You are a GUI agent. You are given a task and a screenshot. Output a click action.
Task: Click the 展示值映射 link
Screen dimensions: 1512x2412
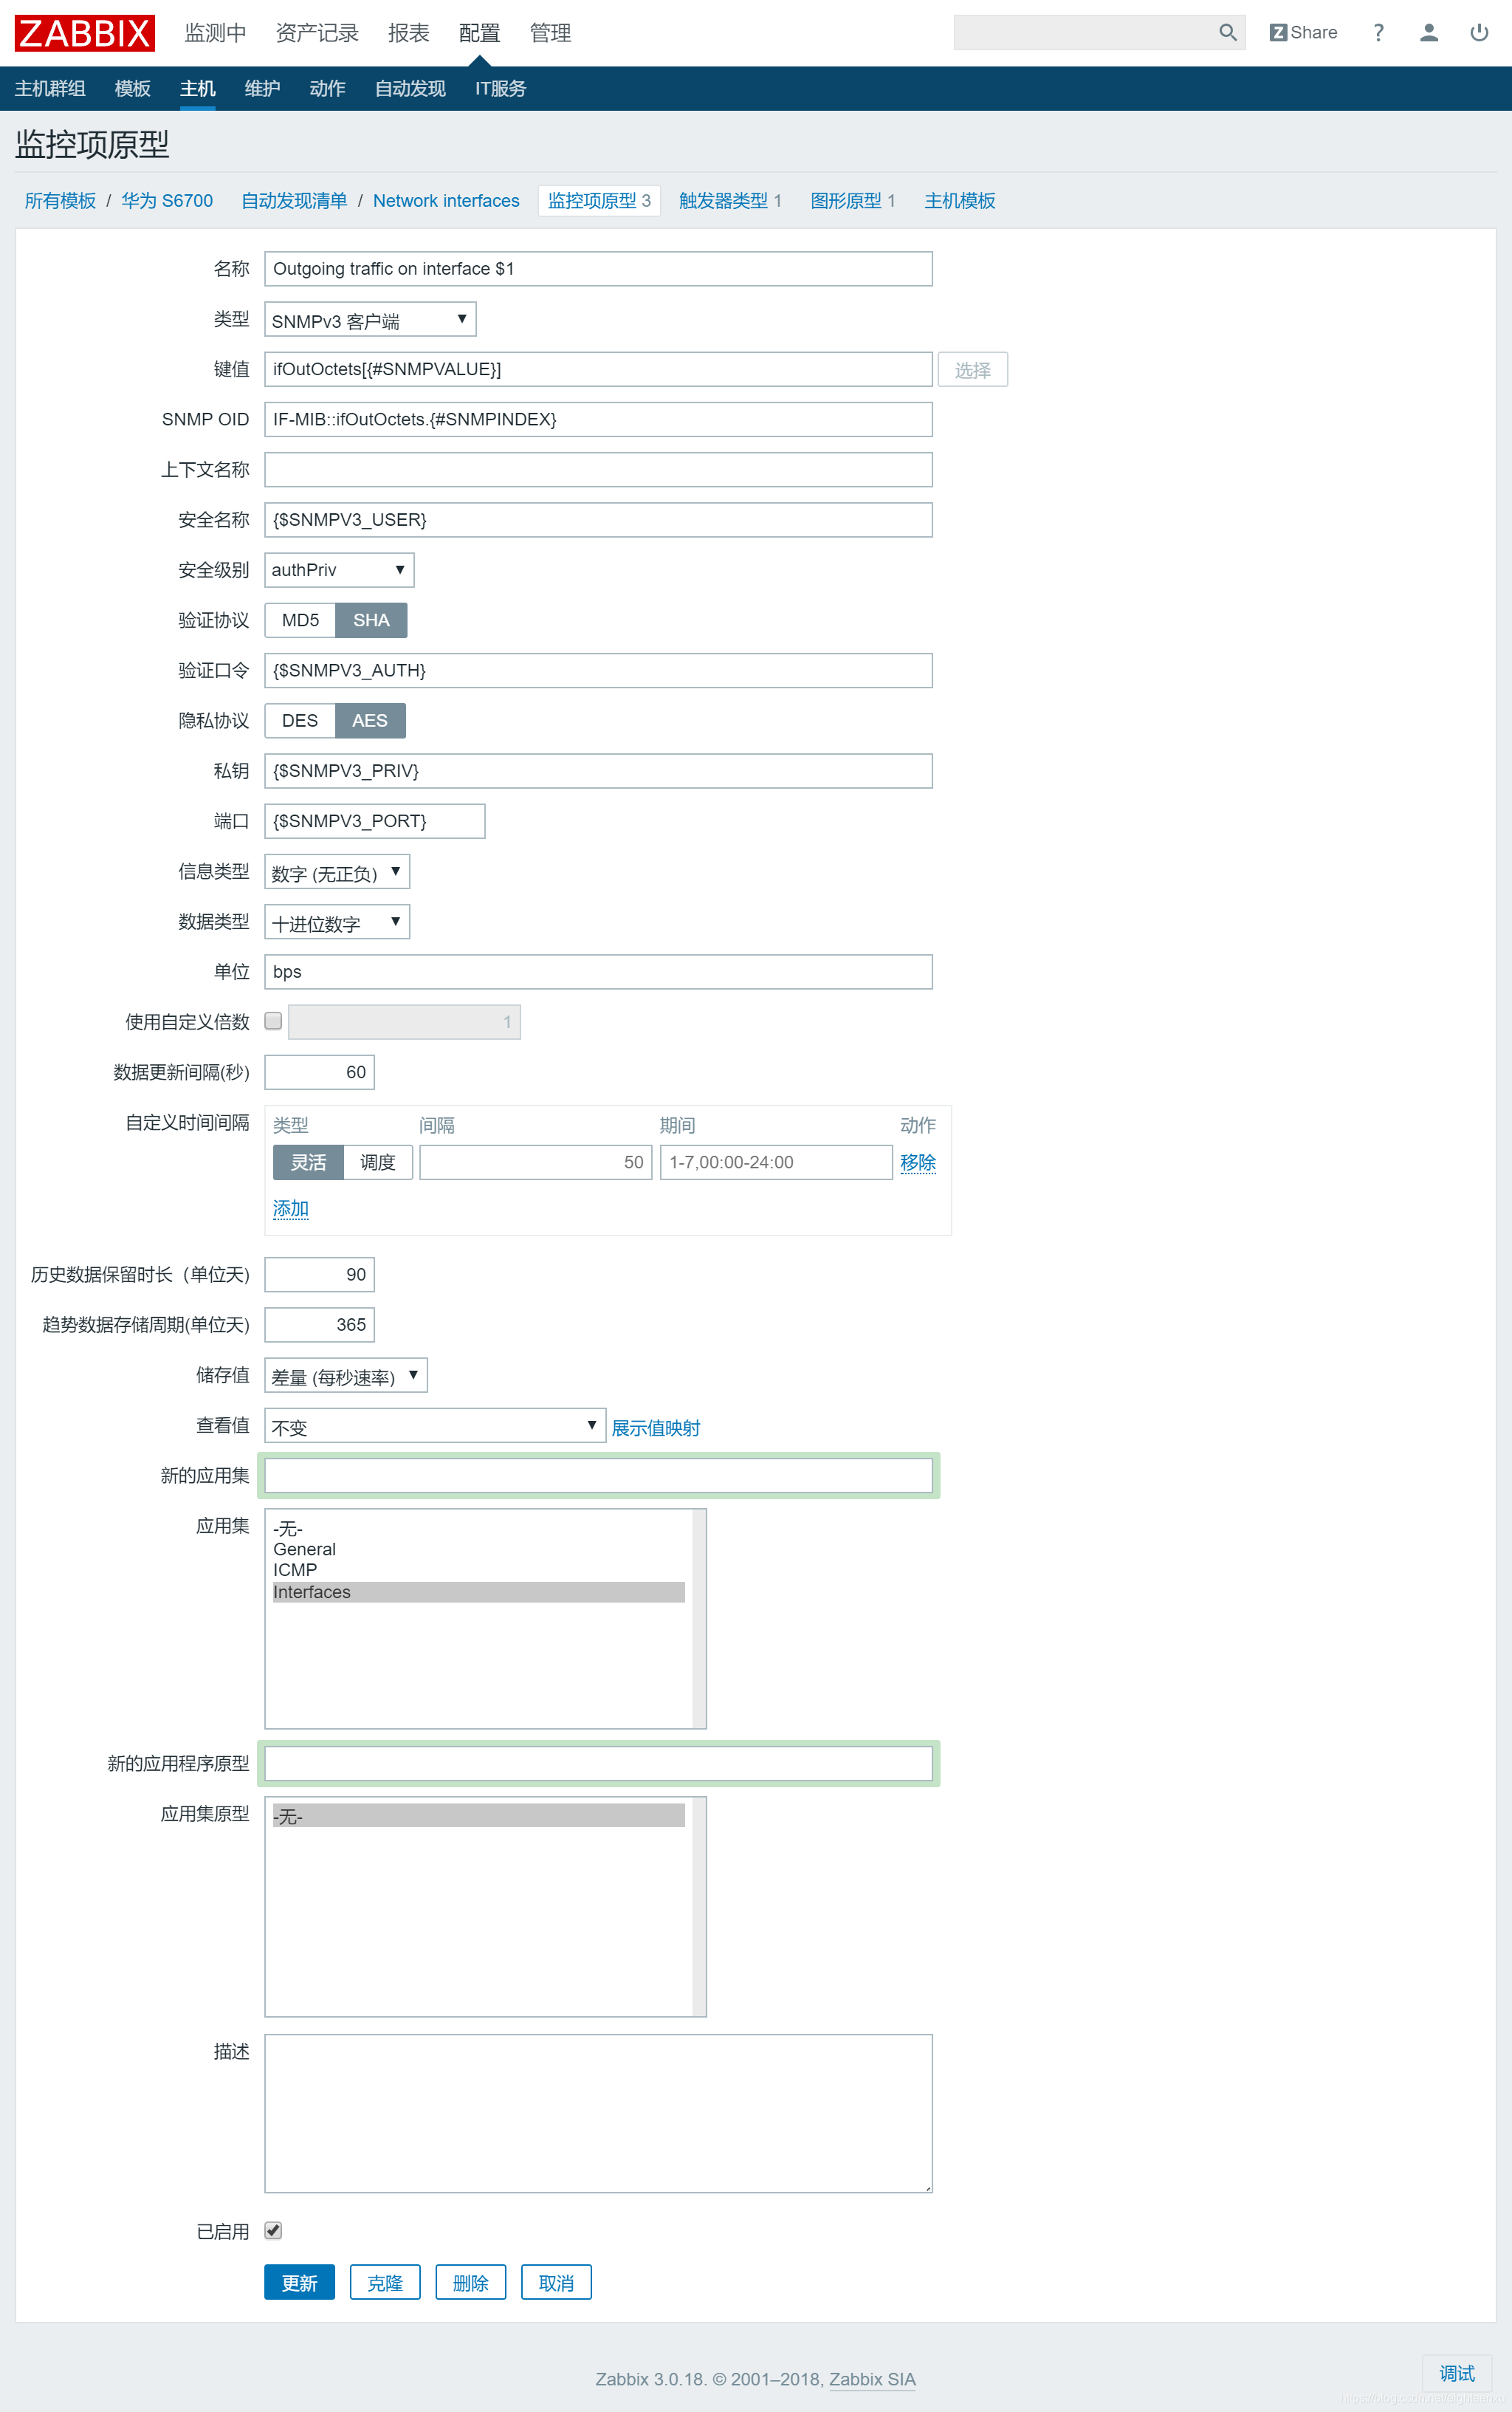[x=655, y=1427]
